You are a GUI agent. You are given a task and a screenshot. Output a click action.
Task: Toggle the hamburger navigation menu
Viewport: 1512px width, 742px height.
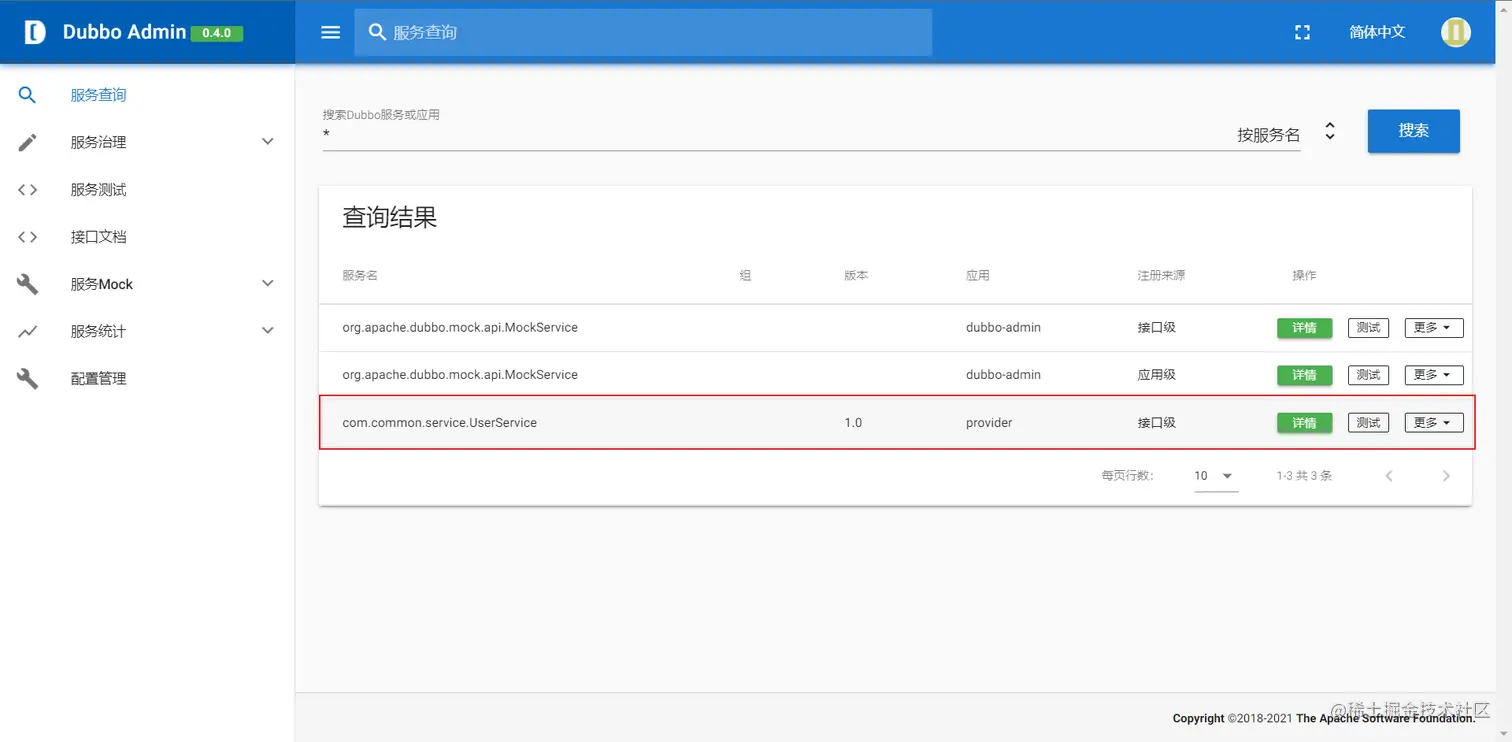click(x=331, y=32)
